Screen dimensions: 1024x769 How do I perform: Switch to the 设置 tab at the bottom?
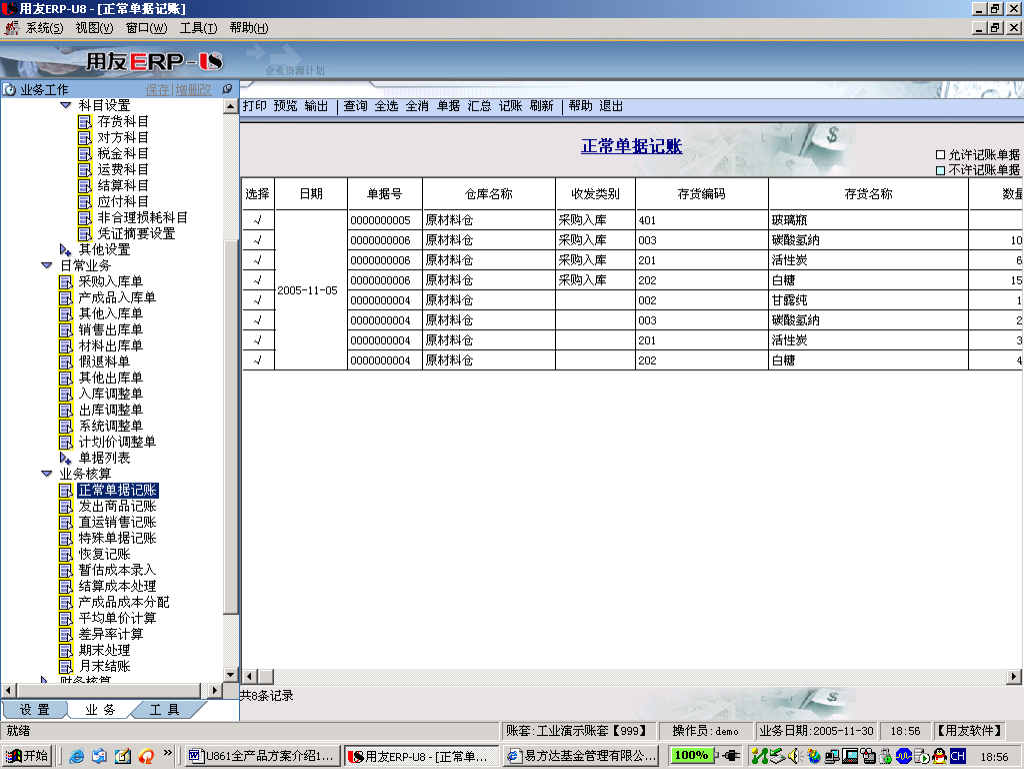pos(35,709)
